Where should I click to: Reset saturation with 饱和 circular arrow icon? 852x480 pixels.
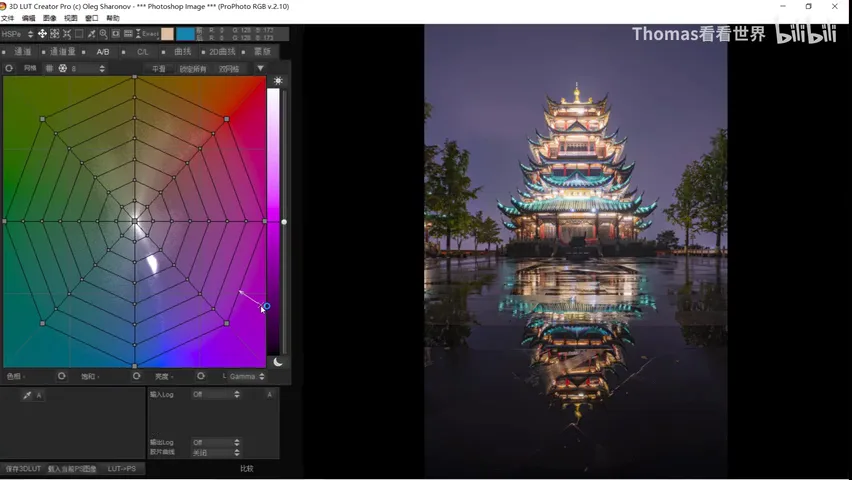pos(136,376)
